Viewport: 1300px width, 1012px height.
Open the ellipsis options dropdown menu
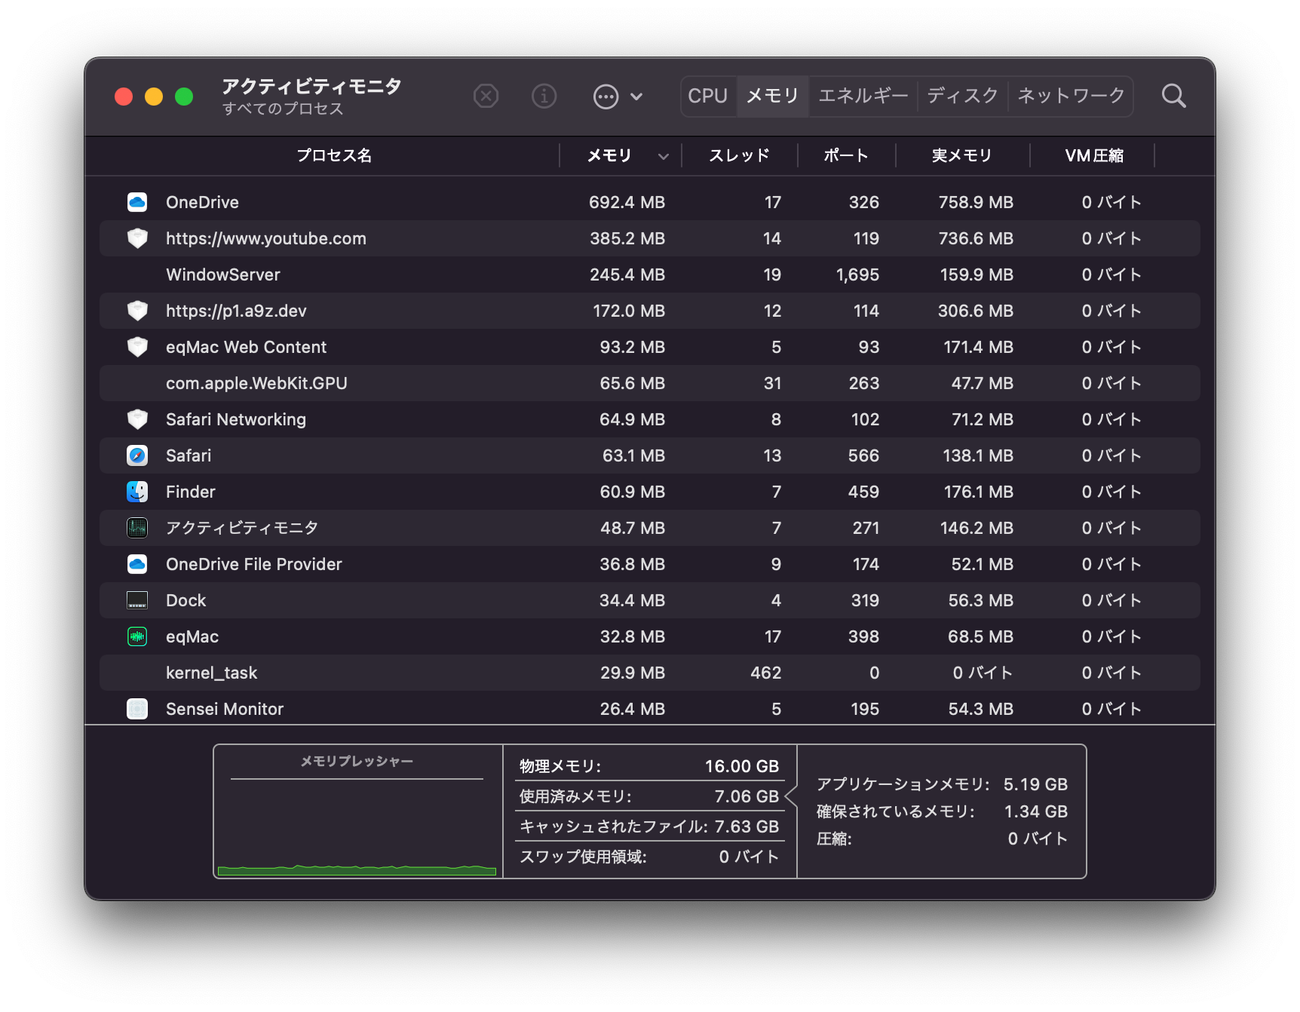(617, 96)
